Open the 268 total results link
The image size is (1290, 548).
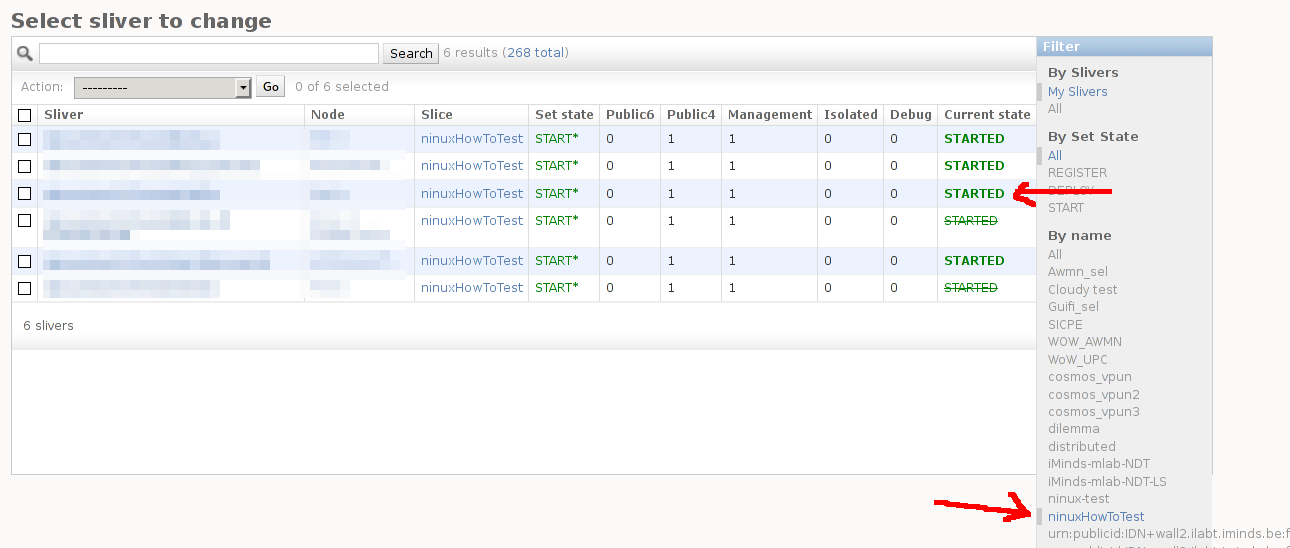tap(535, 53)
